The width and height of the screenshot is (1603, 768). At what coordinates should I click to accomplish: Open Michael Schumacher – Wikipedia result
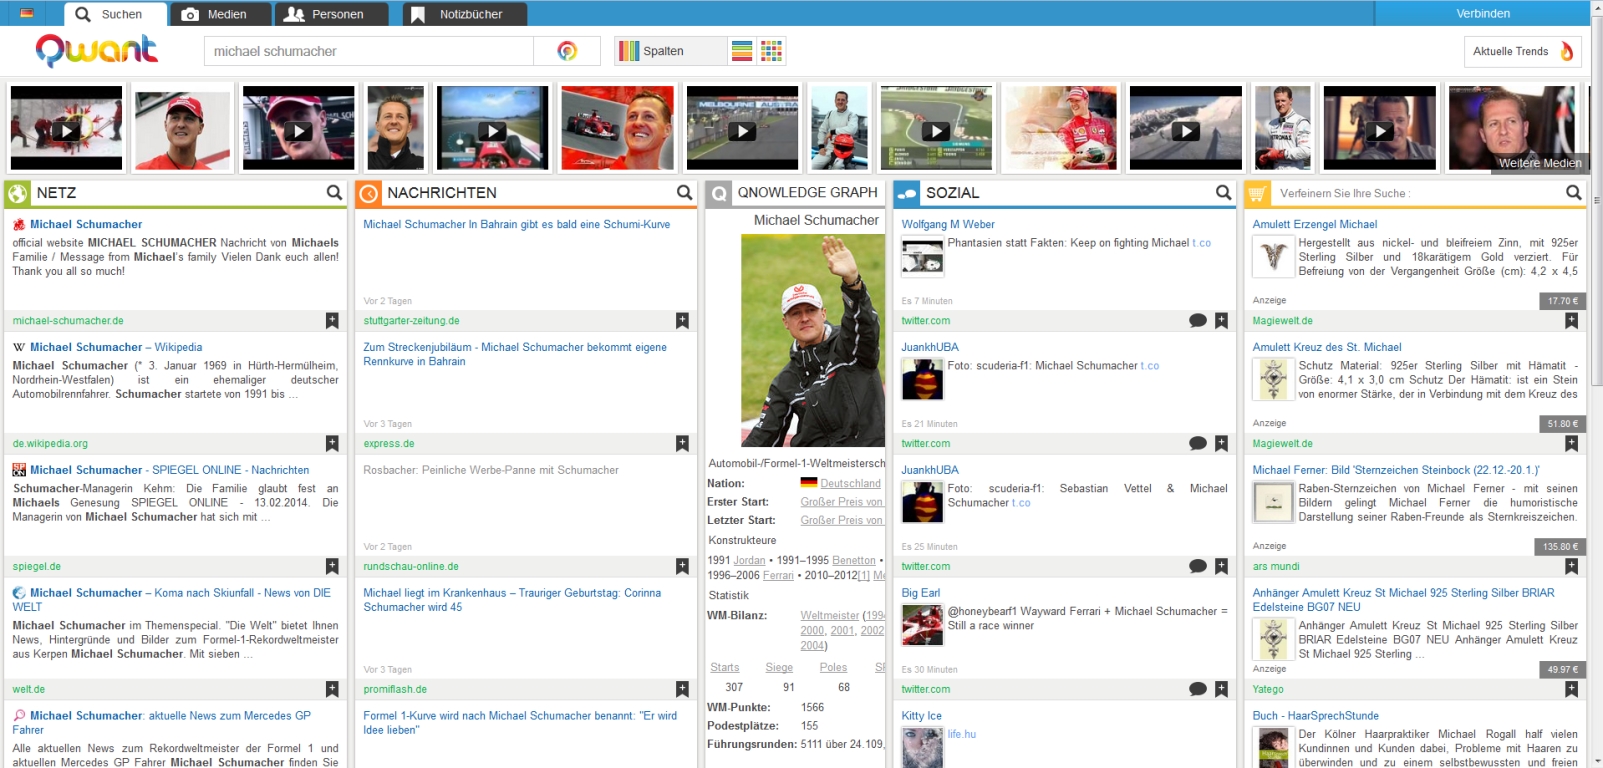pyautogui.click(x=116, y=347)
